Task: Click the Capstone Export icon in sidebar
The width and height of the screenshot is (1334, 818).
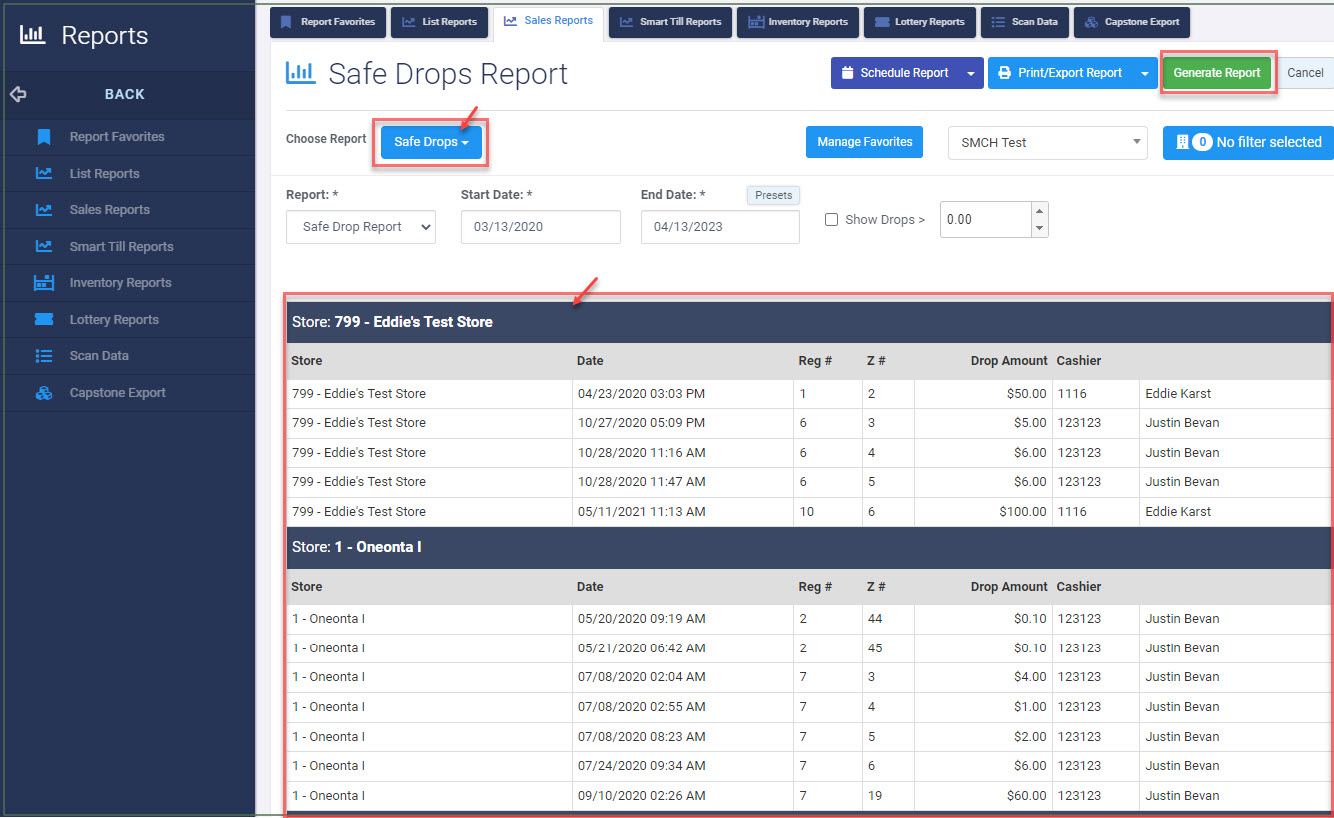Action: 44,393
